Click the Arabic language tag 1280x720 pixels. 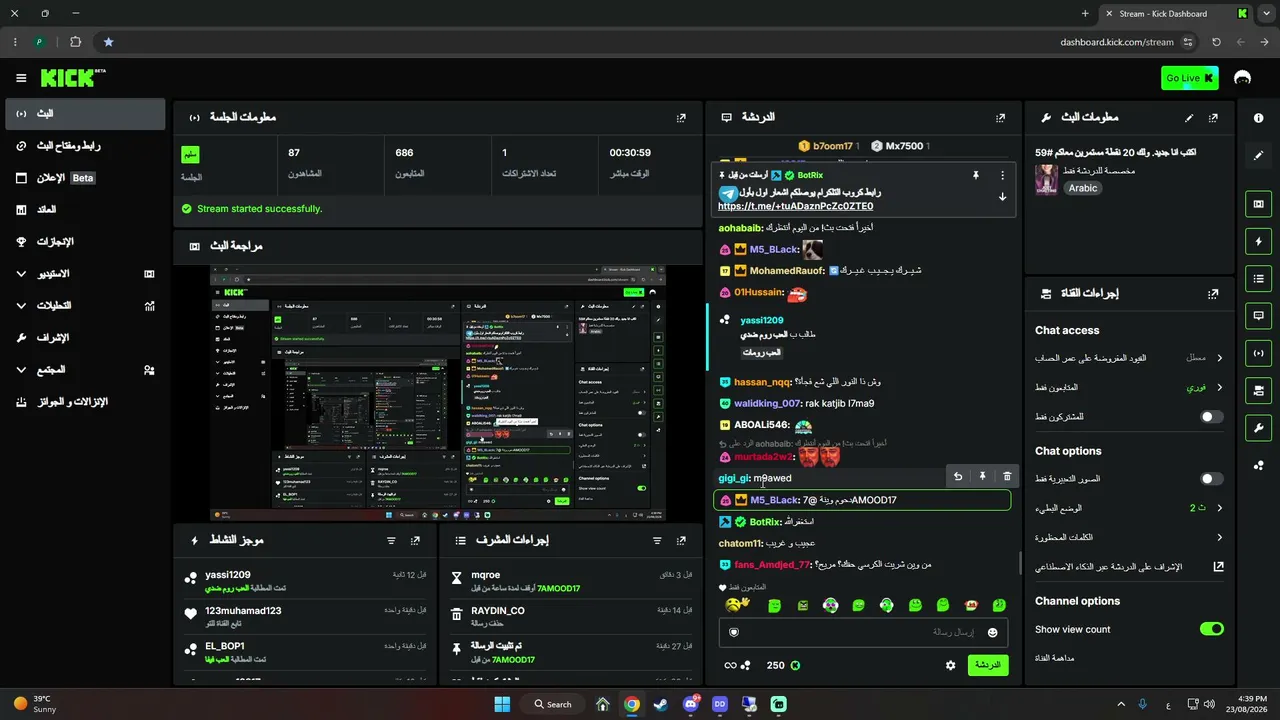(1083, 188)
